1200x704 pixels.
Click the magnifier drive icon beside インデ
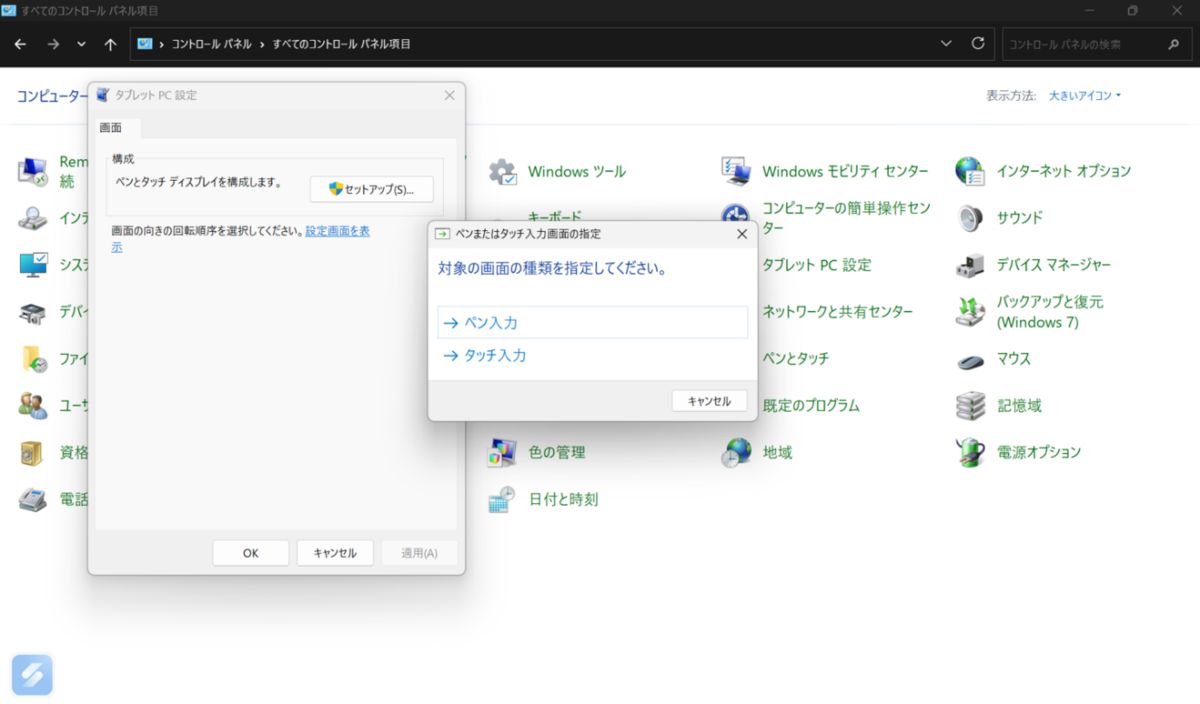click(x=33, y=218)
